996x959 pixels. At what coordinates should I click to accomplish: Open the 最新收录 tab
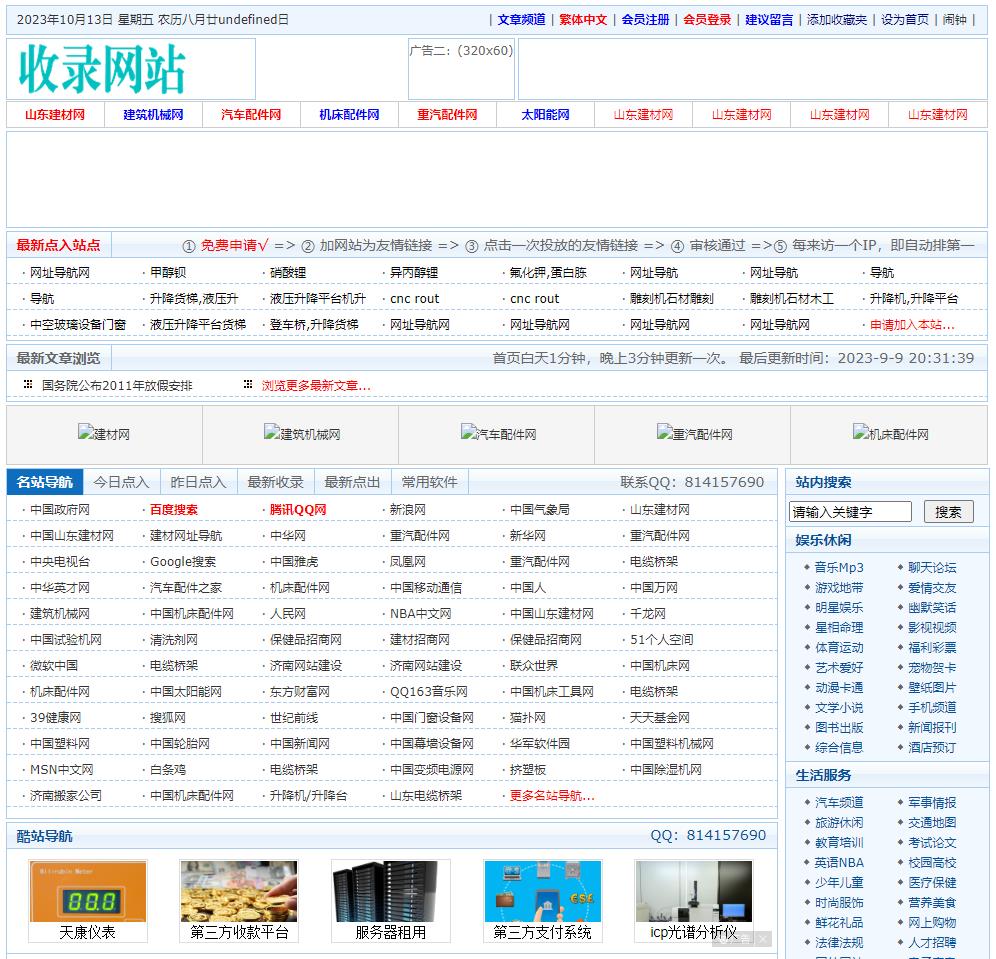point(276,482)
